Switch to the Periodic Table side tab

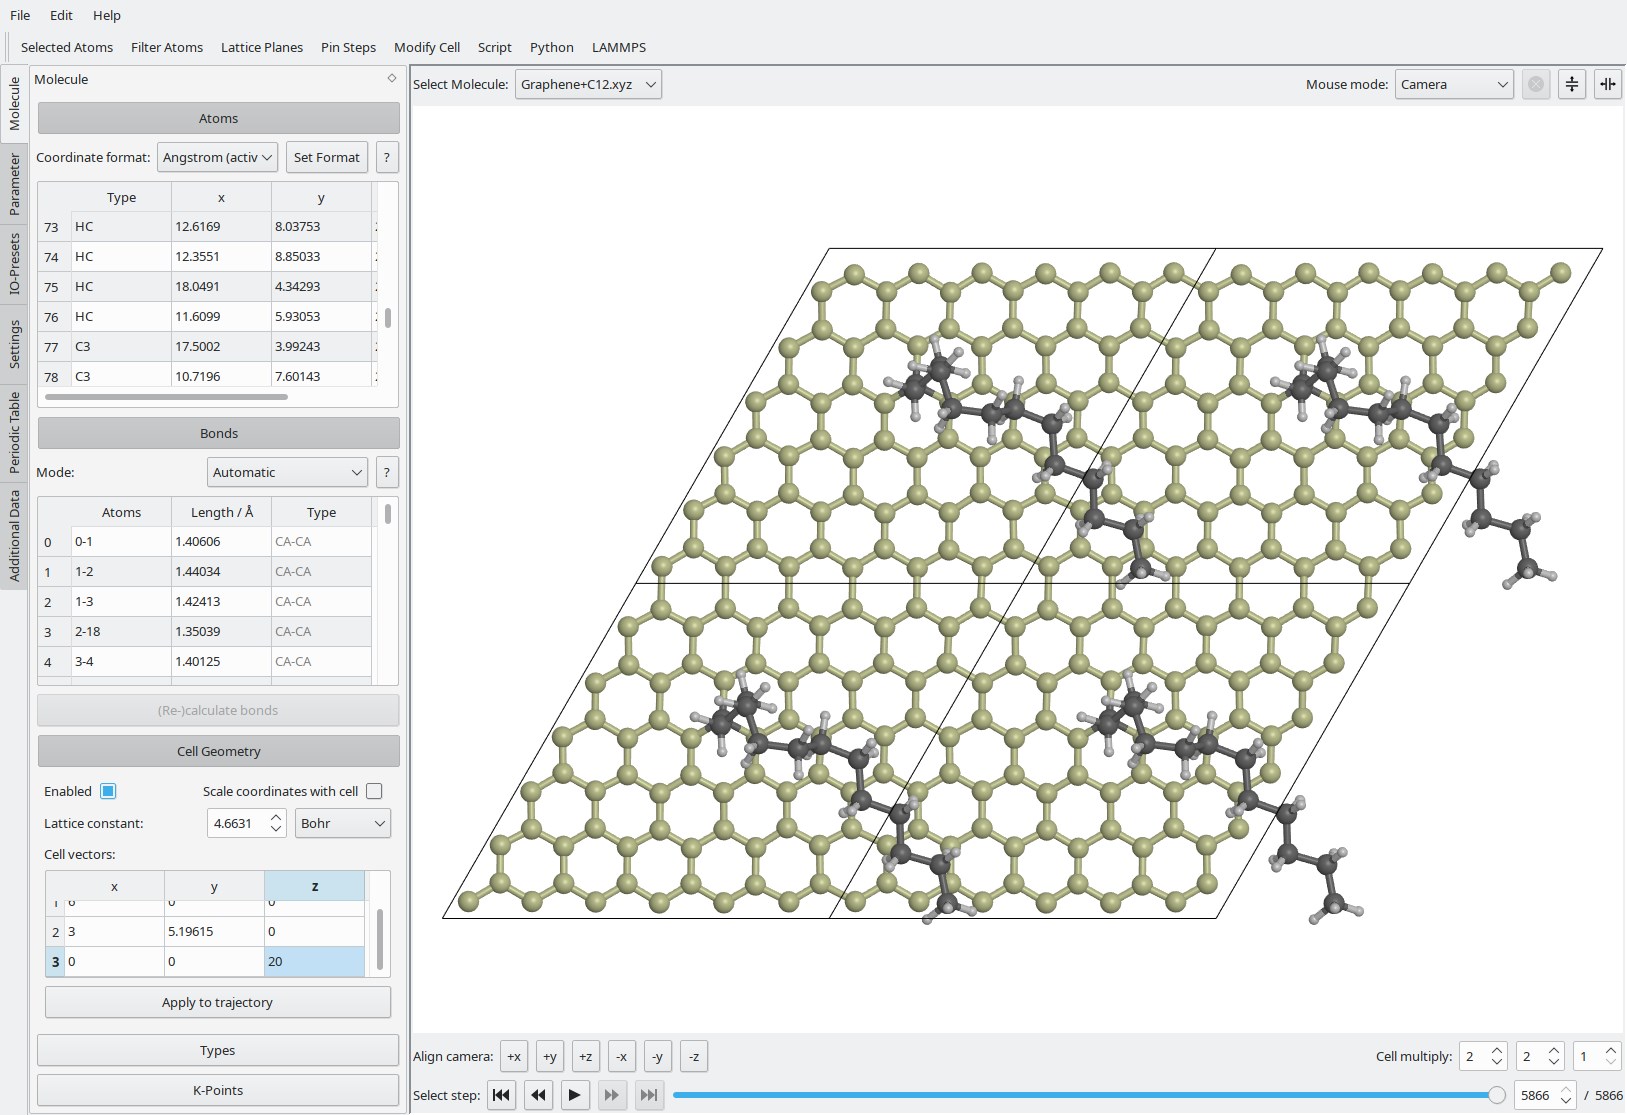(x=14, y=432)
